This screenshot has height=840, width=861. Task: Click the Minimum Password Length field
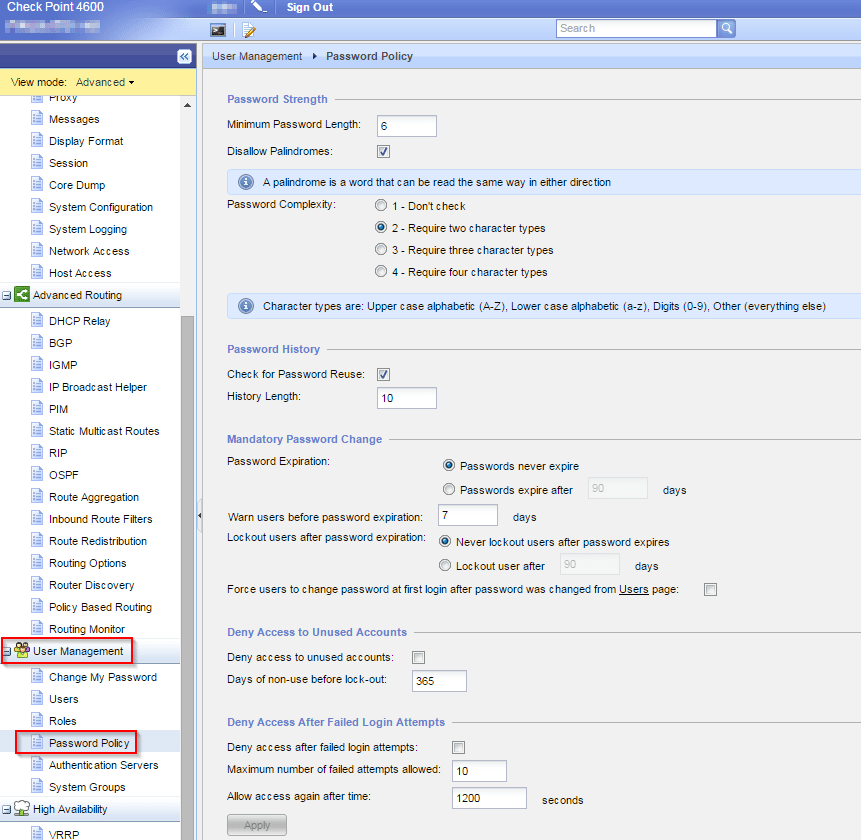coord(406,125)
